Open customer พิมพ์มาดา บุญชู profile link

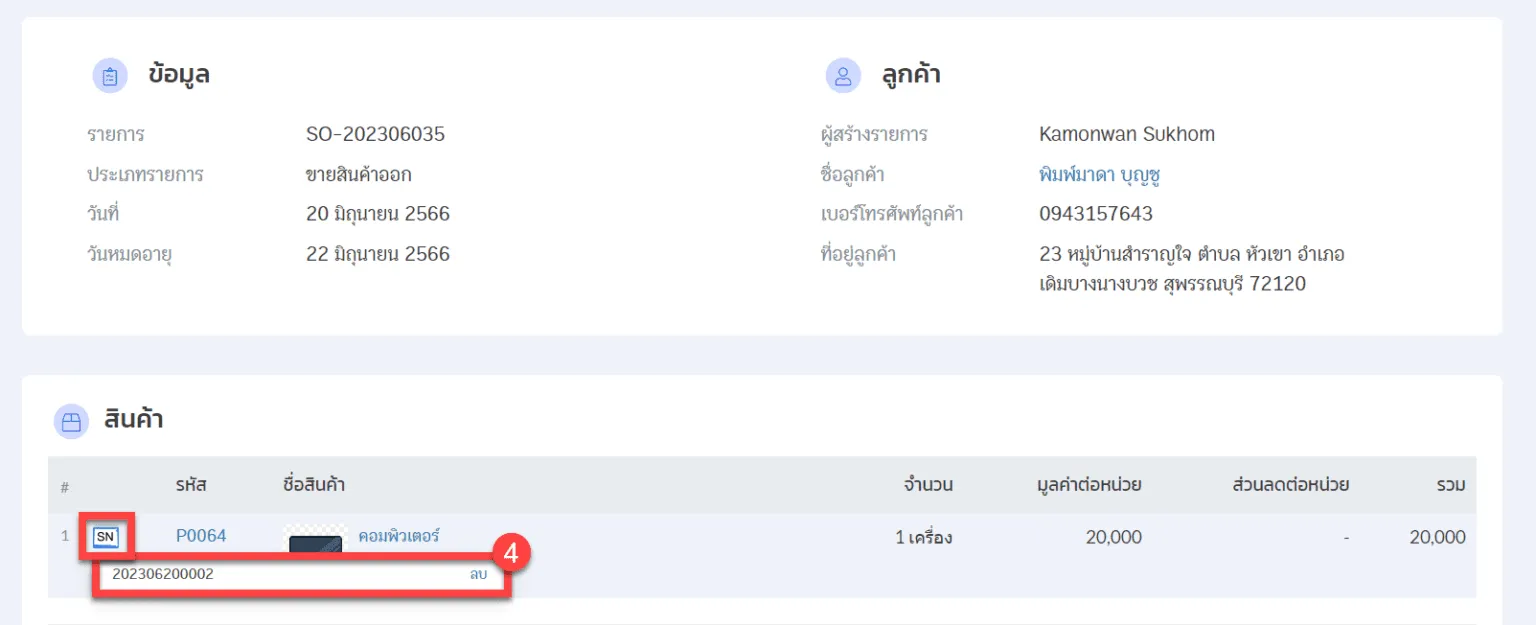[x=1099, y=174]
